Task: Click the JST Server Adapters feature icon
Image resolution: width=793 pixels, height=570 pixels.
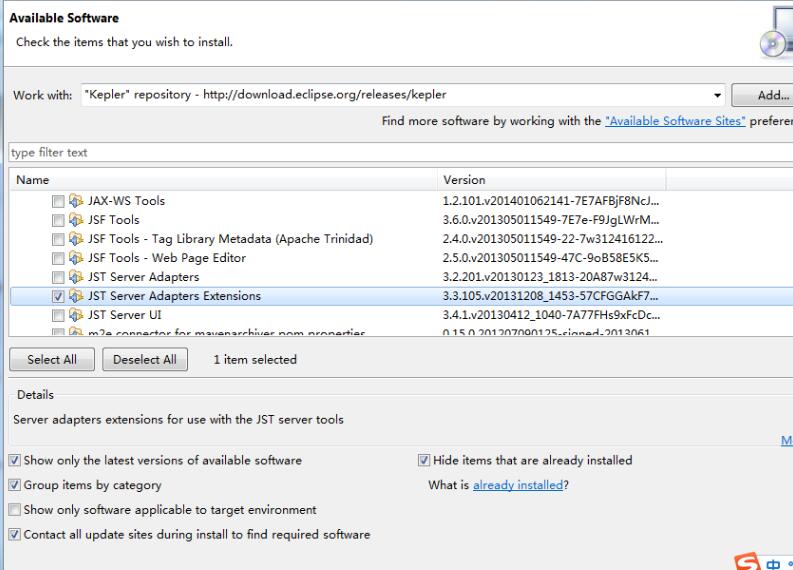Action: tap(76, 277)
